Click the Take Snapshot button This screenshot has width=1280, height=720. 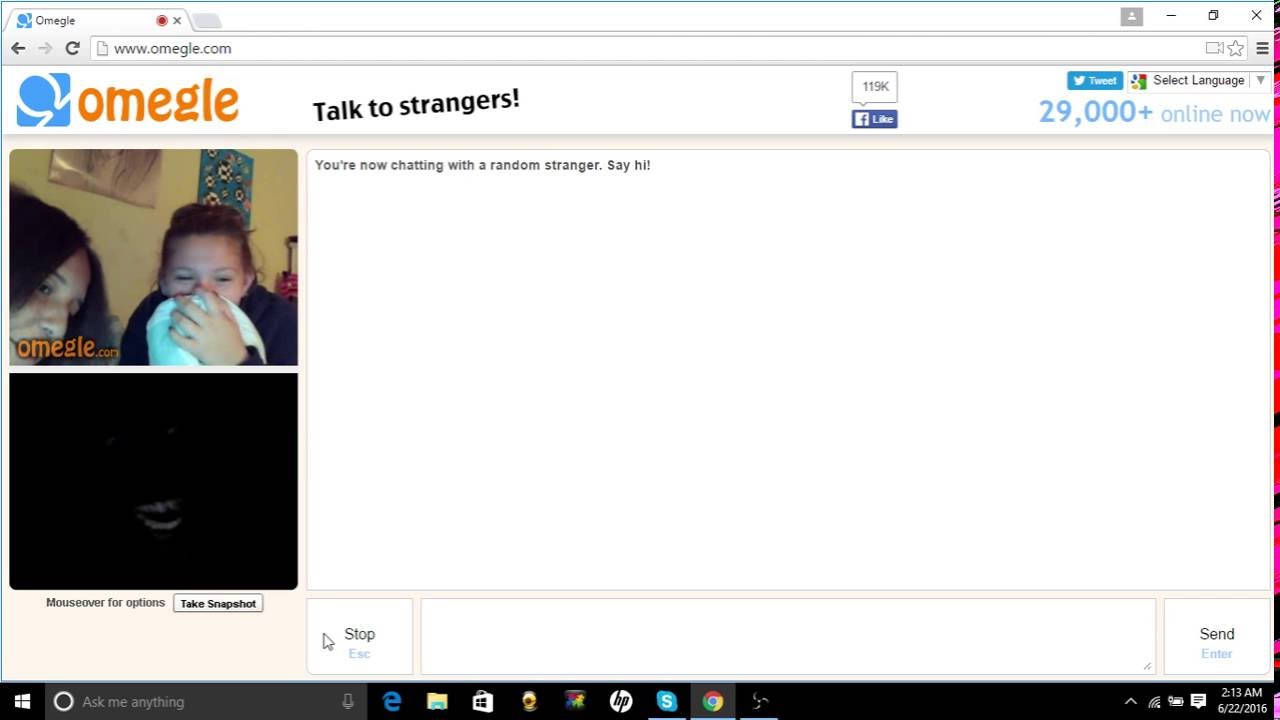point(218,603)
